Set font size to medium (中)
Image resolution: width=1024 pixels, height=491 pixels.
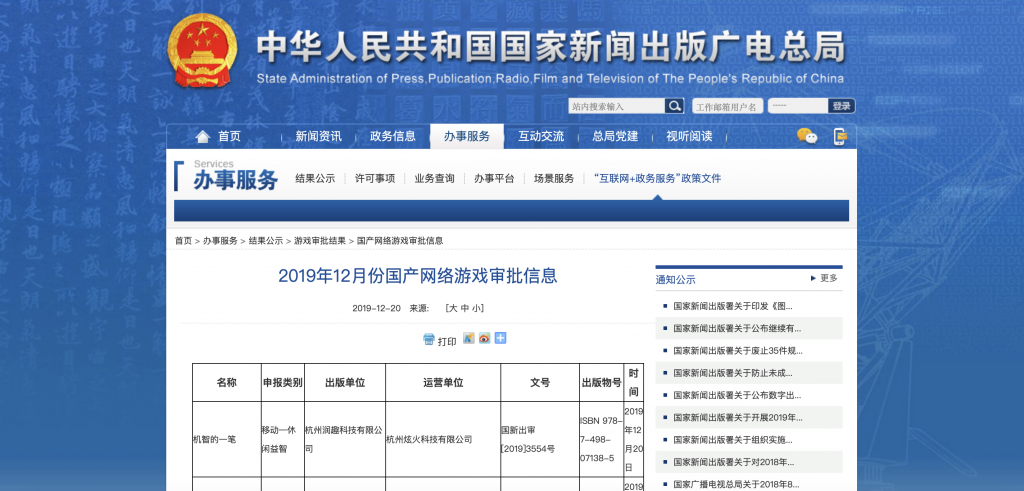pyautogui.click(x=464, y=308)
